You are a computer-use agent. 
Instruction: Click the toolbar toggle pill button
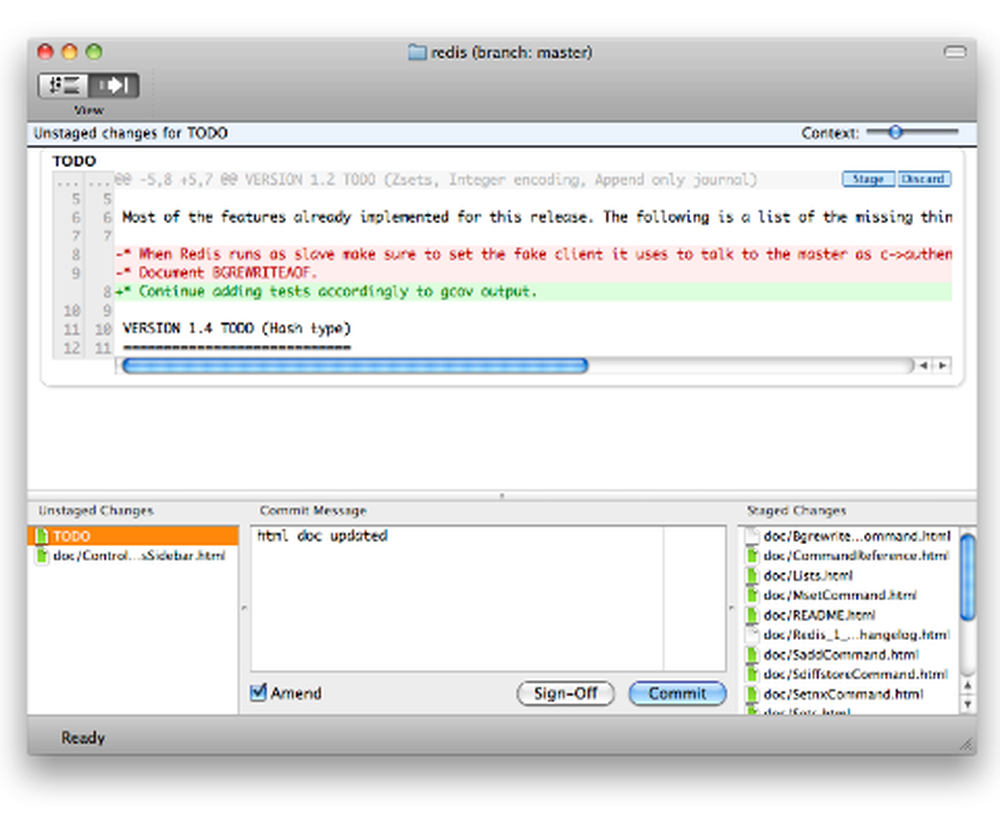click(x=955, y=52)
